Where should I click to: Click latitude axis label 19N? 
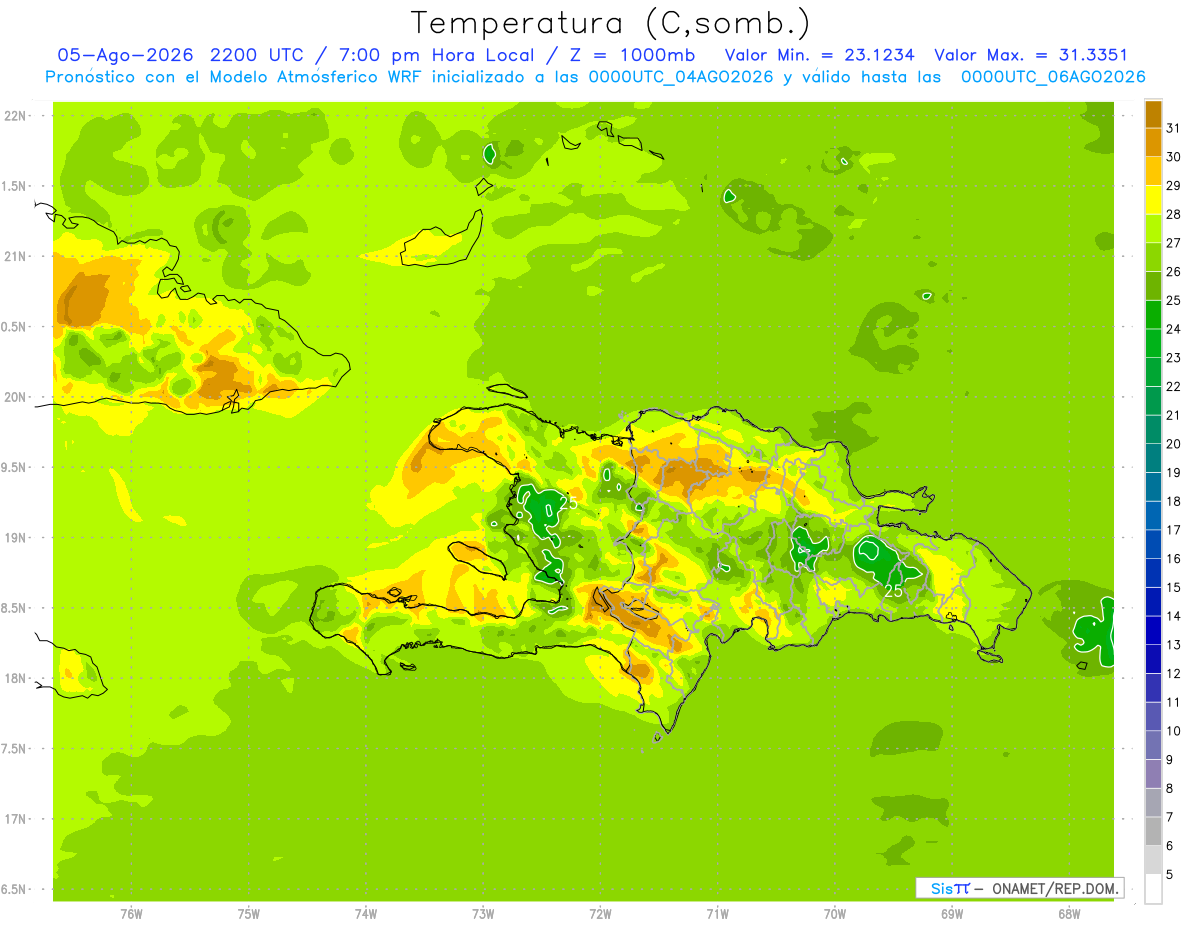point(14,537)
